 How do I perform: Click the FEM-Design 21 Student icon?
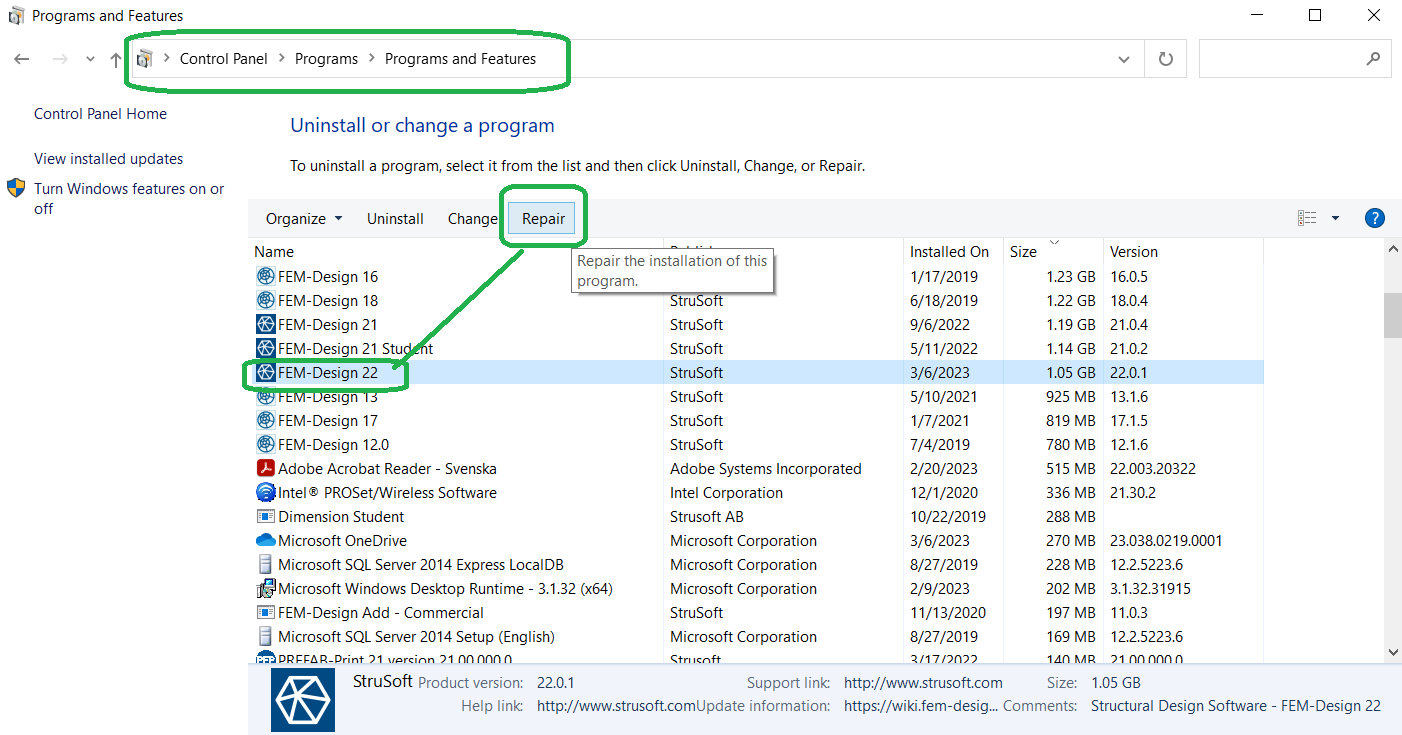click(x=265, y=349)
